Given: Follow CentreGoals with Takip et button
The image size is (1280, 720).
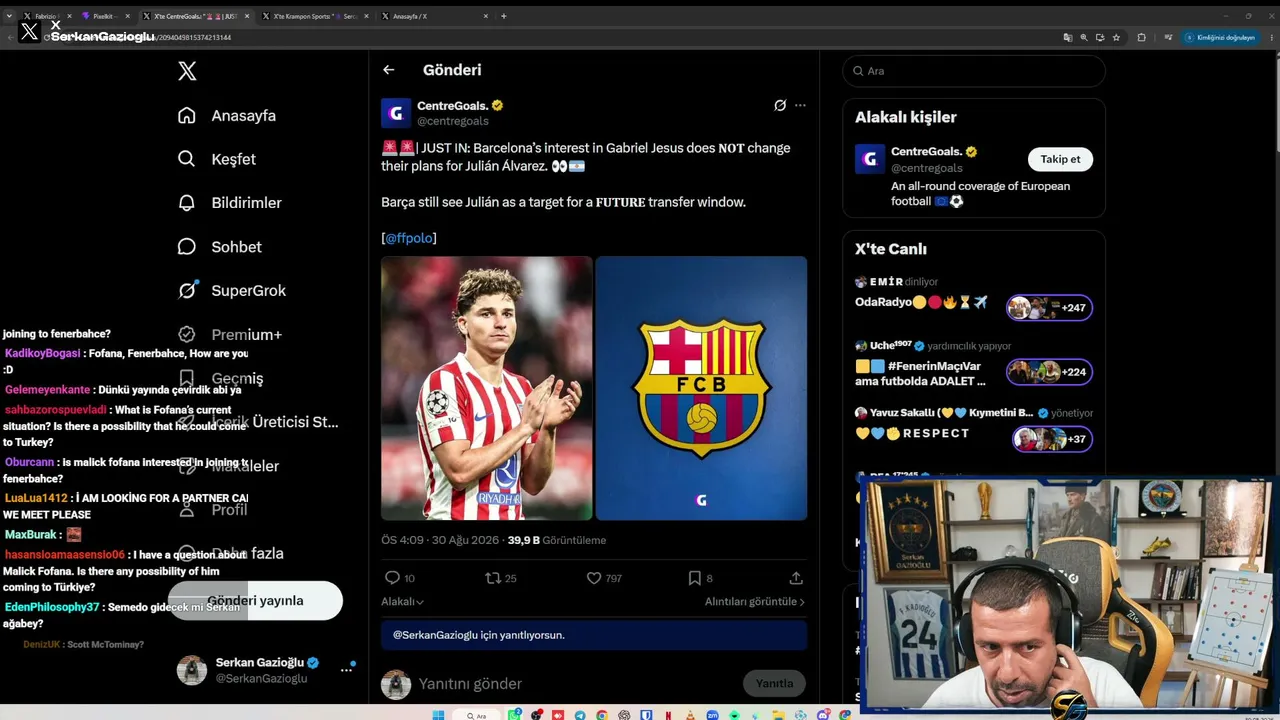Looking at the screenshot, I should (x=1060, y=159).
